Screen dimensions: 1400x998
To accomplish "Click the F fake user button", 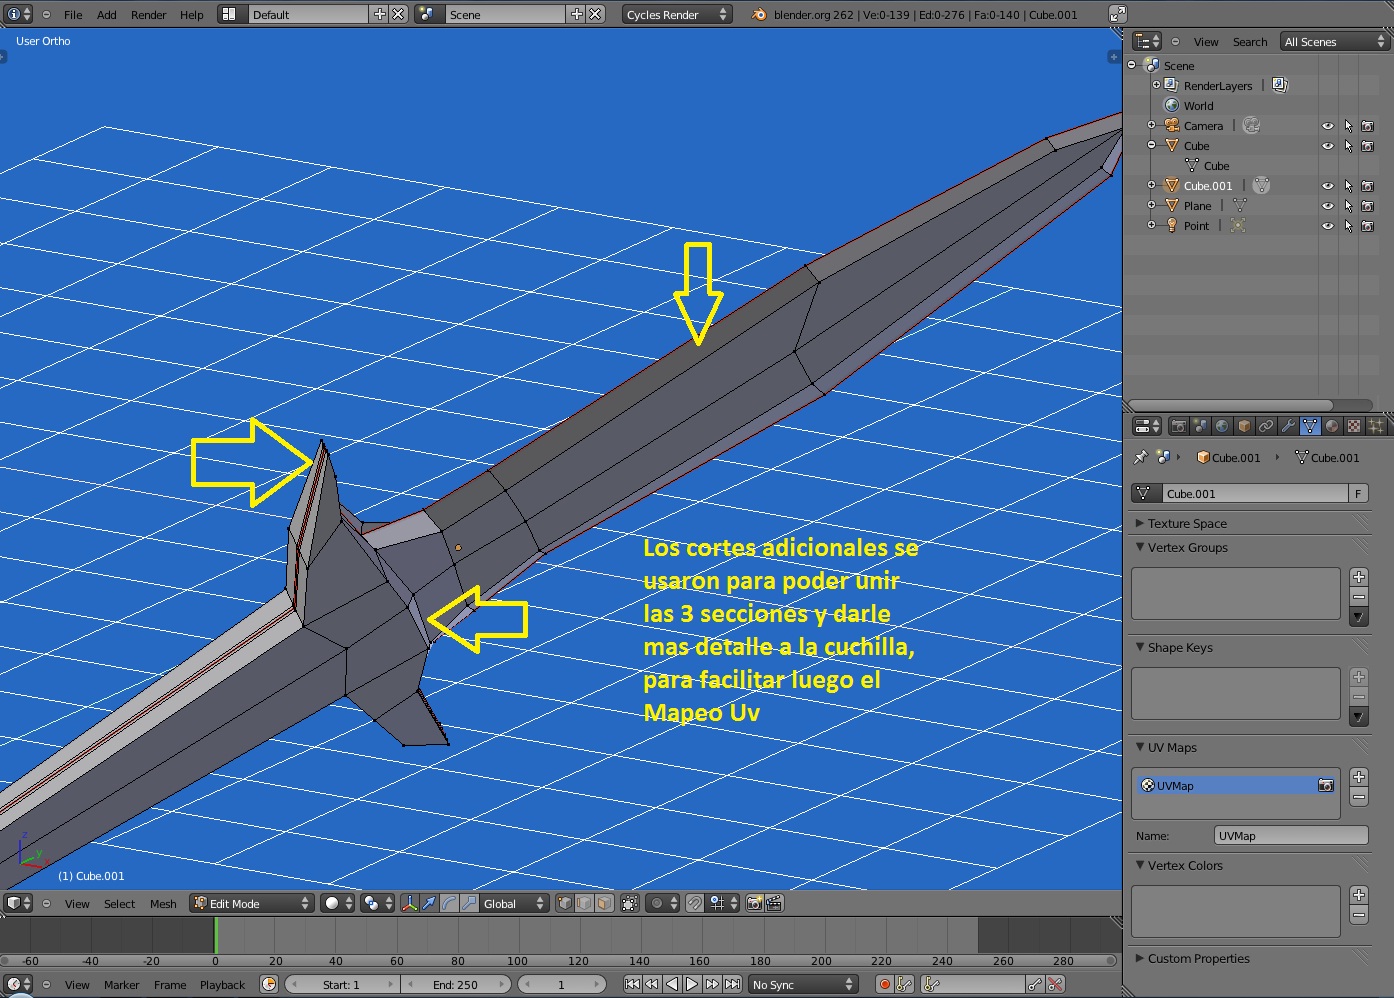I will (x=1358, y=493).
